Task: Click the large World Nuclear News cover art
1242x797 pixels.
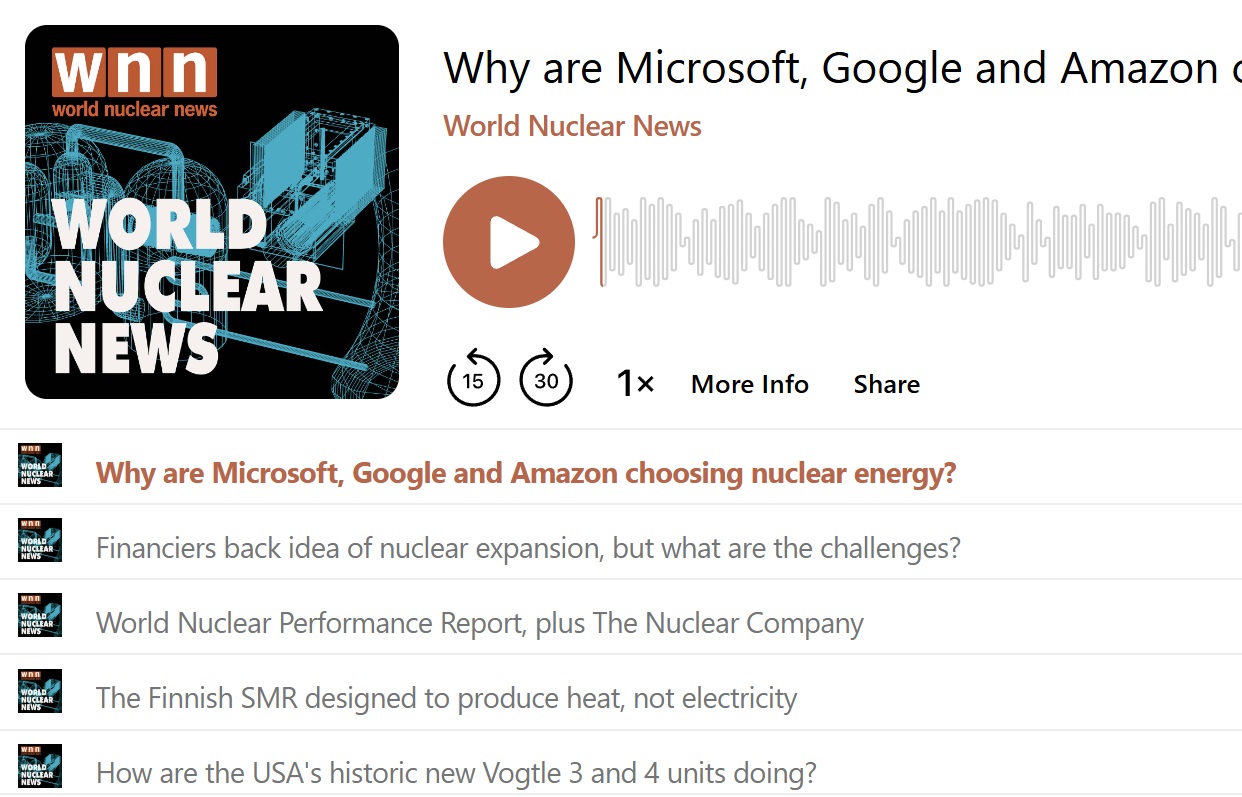Action: tap(212, 212)
